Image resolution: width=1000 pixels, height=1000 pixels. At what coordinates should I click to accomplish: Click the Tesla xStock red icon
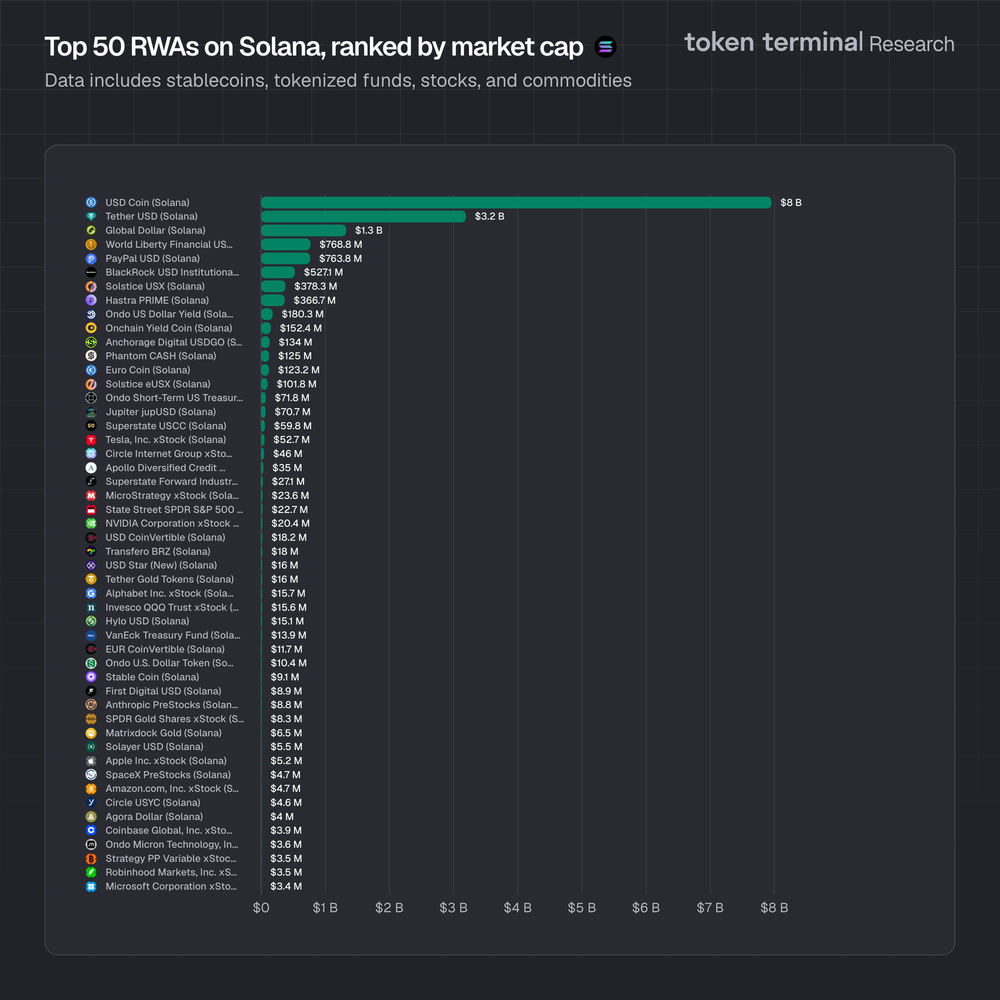91,440
